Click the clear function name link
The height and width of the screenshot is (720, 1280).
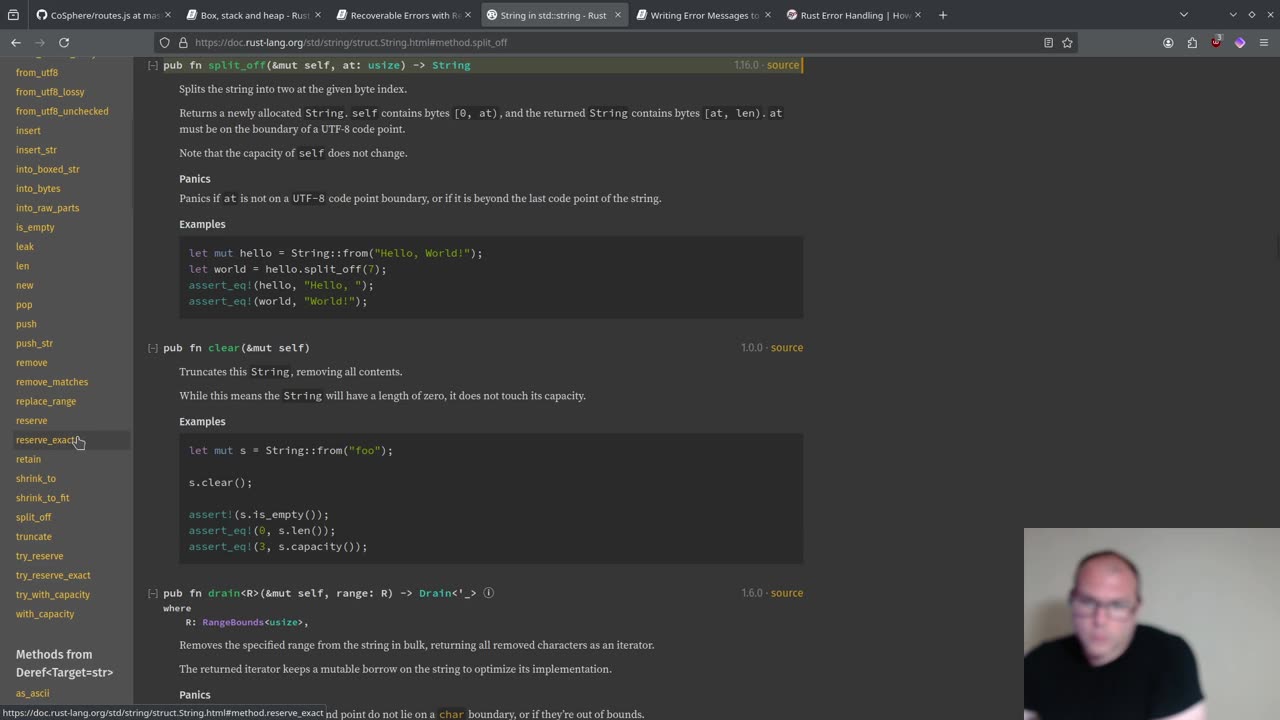pyautogui.click(x=224, y=348)
